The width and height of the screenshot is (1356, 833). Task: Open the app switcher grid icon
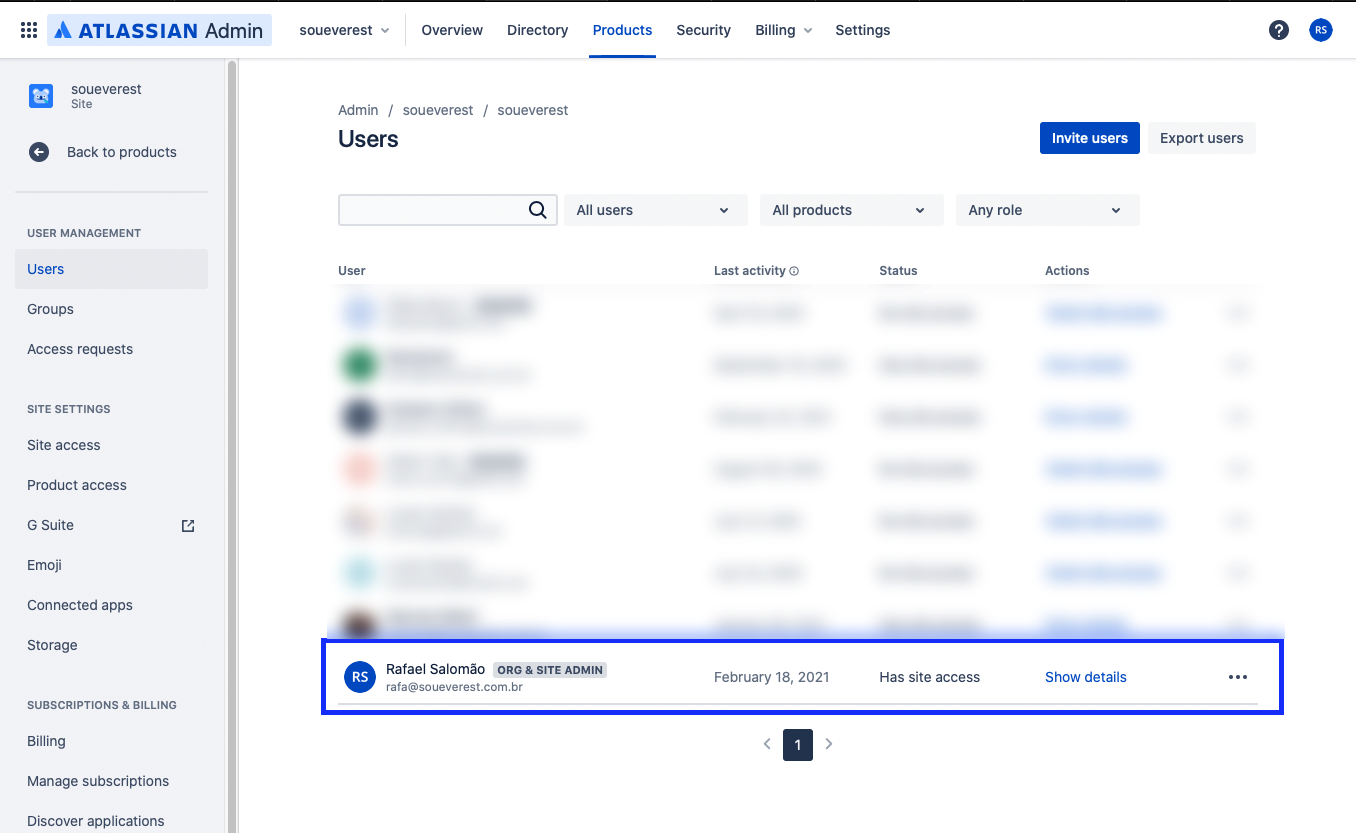point(29,30)
